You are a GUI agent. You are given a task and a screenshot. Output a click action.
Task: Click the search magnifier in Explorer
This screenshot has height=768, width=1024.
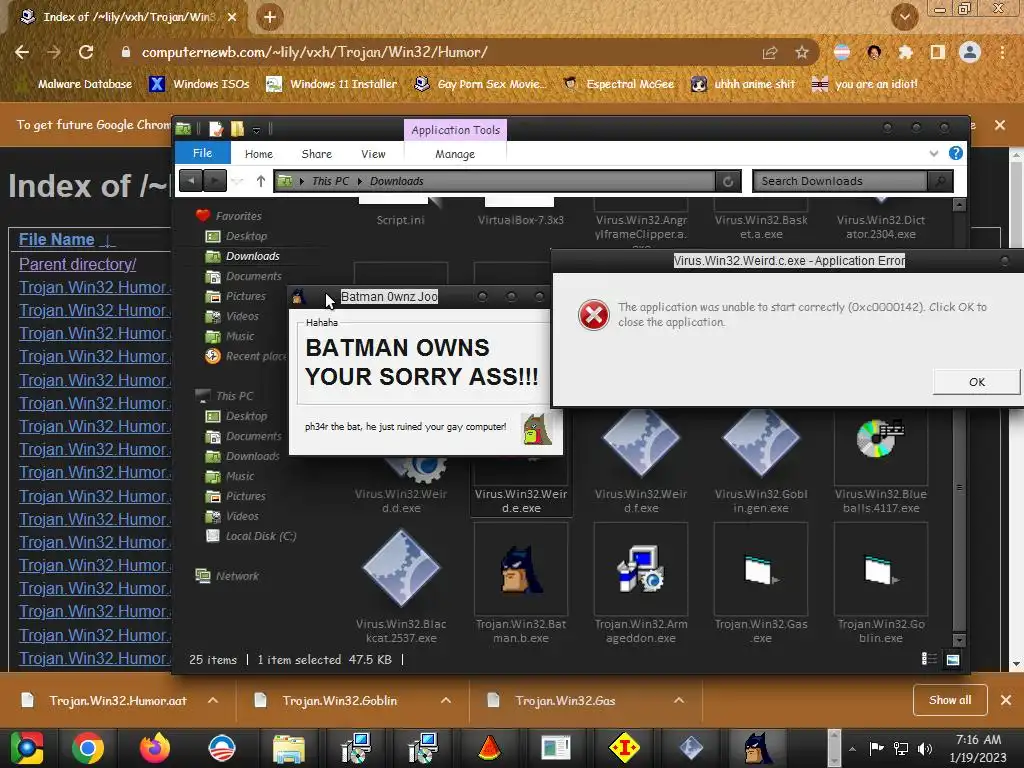click(x=940, y=181)
